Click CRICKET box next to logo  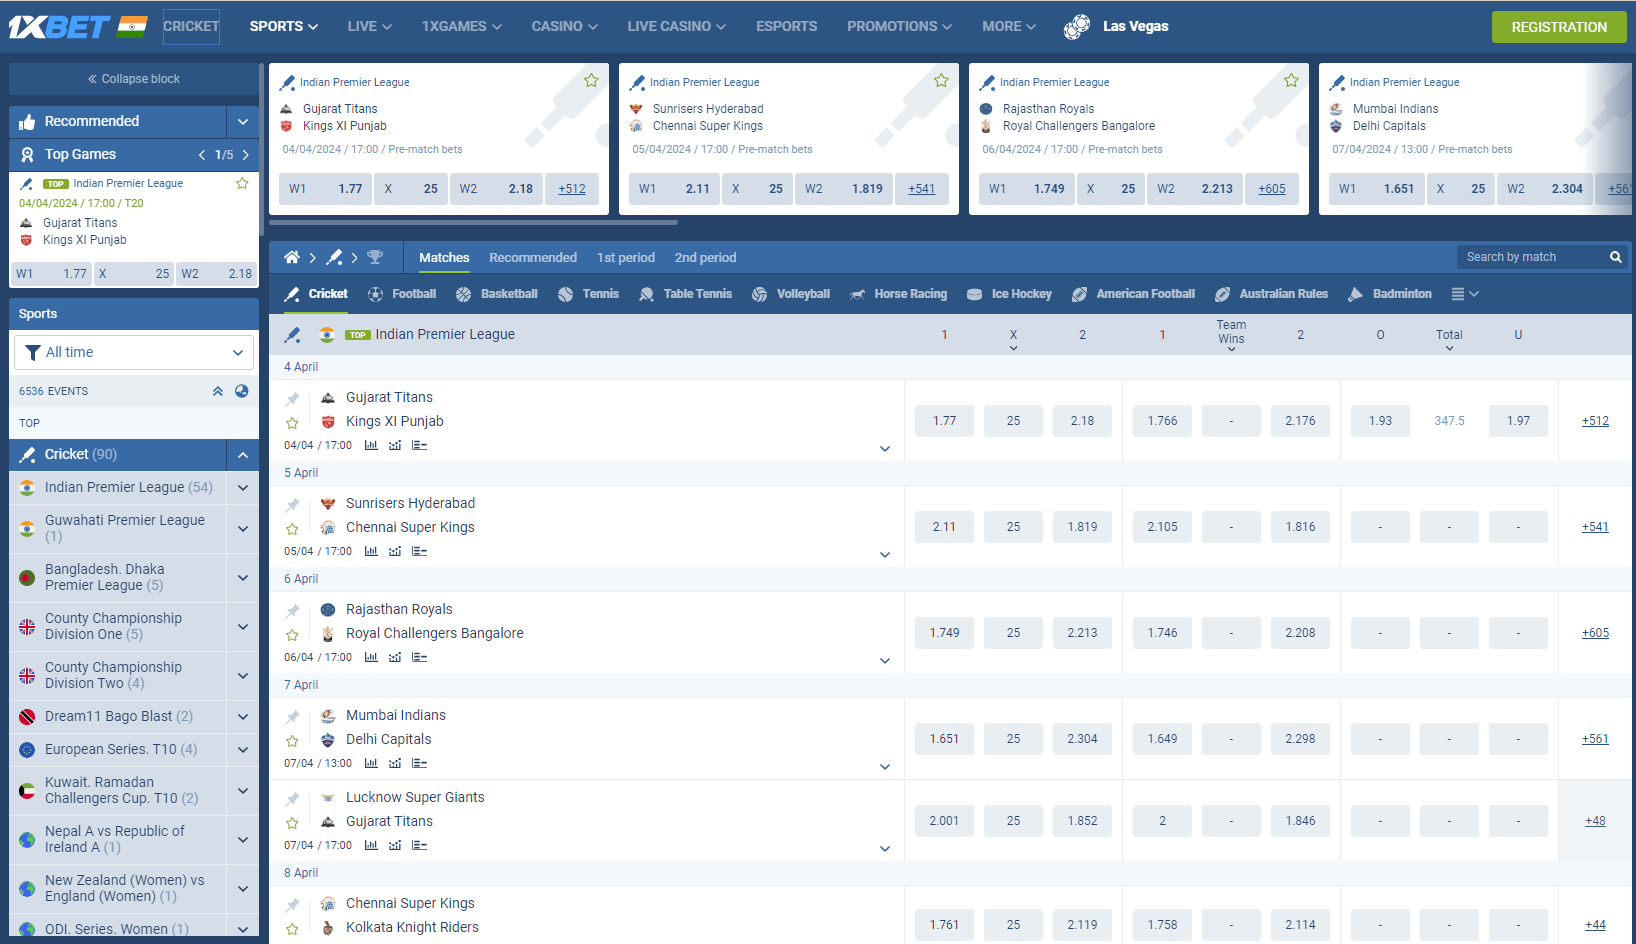[191, 27]
